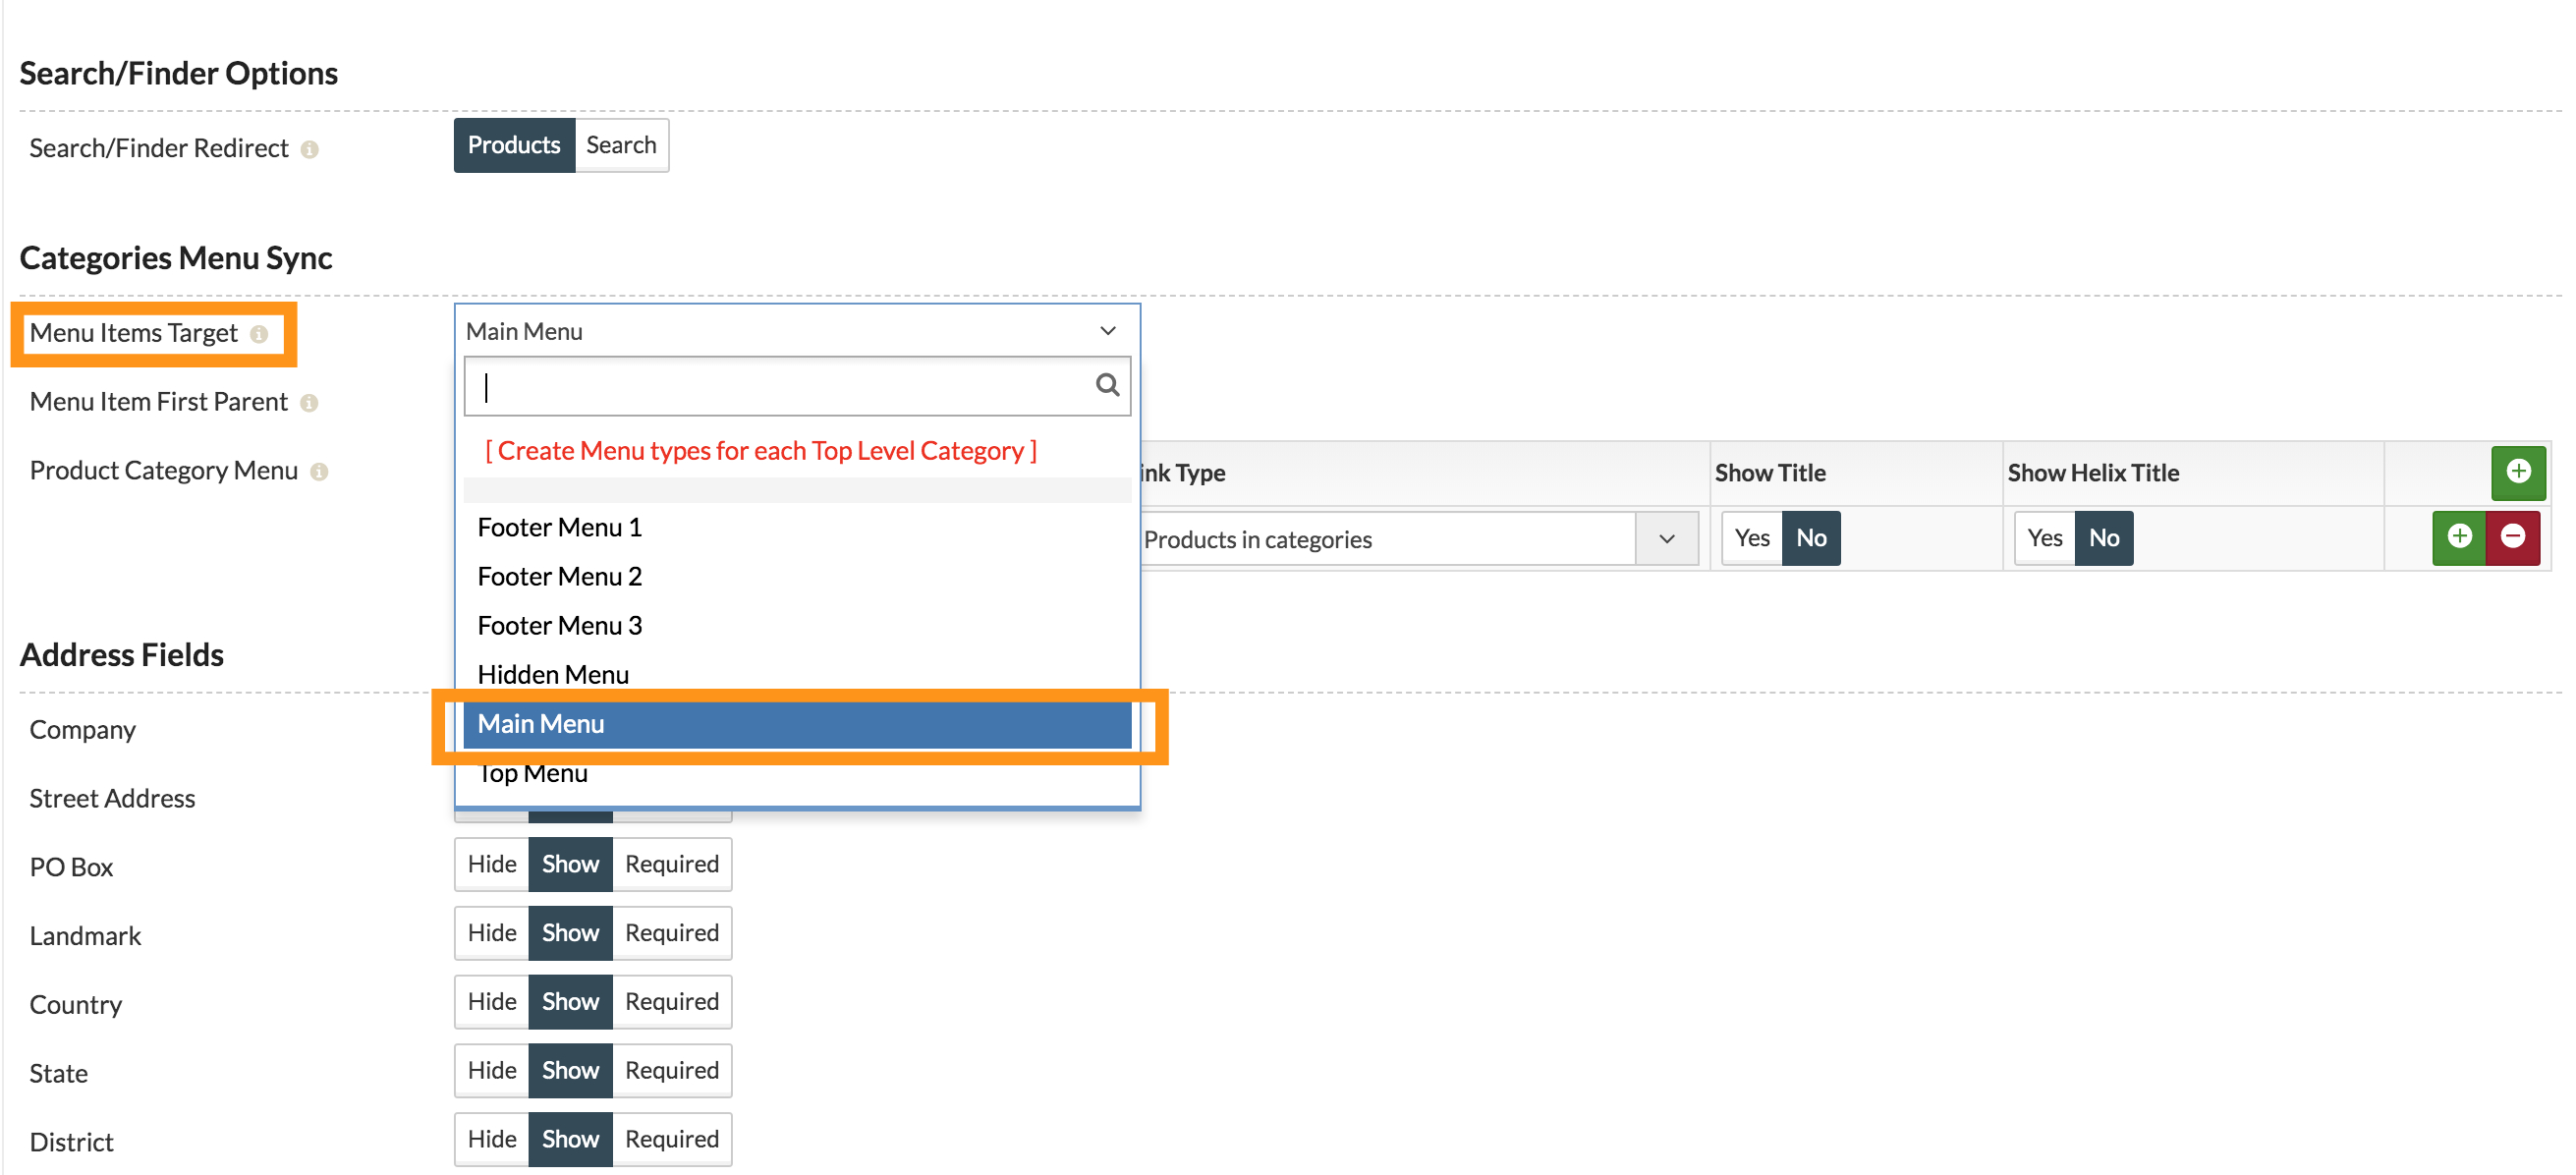The height and width of the screenshot is (1175, 2576).
Task: Click green plus icon in table row
Action: pyautogui.click(x=2459, y=538)
